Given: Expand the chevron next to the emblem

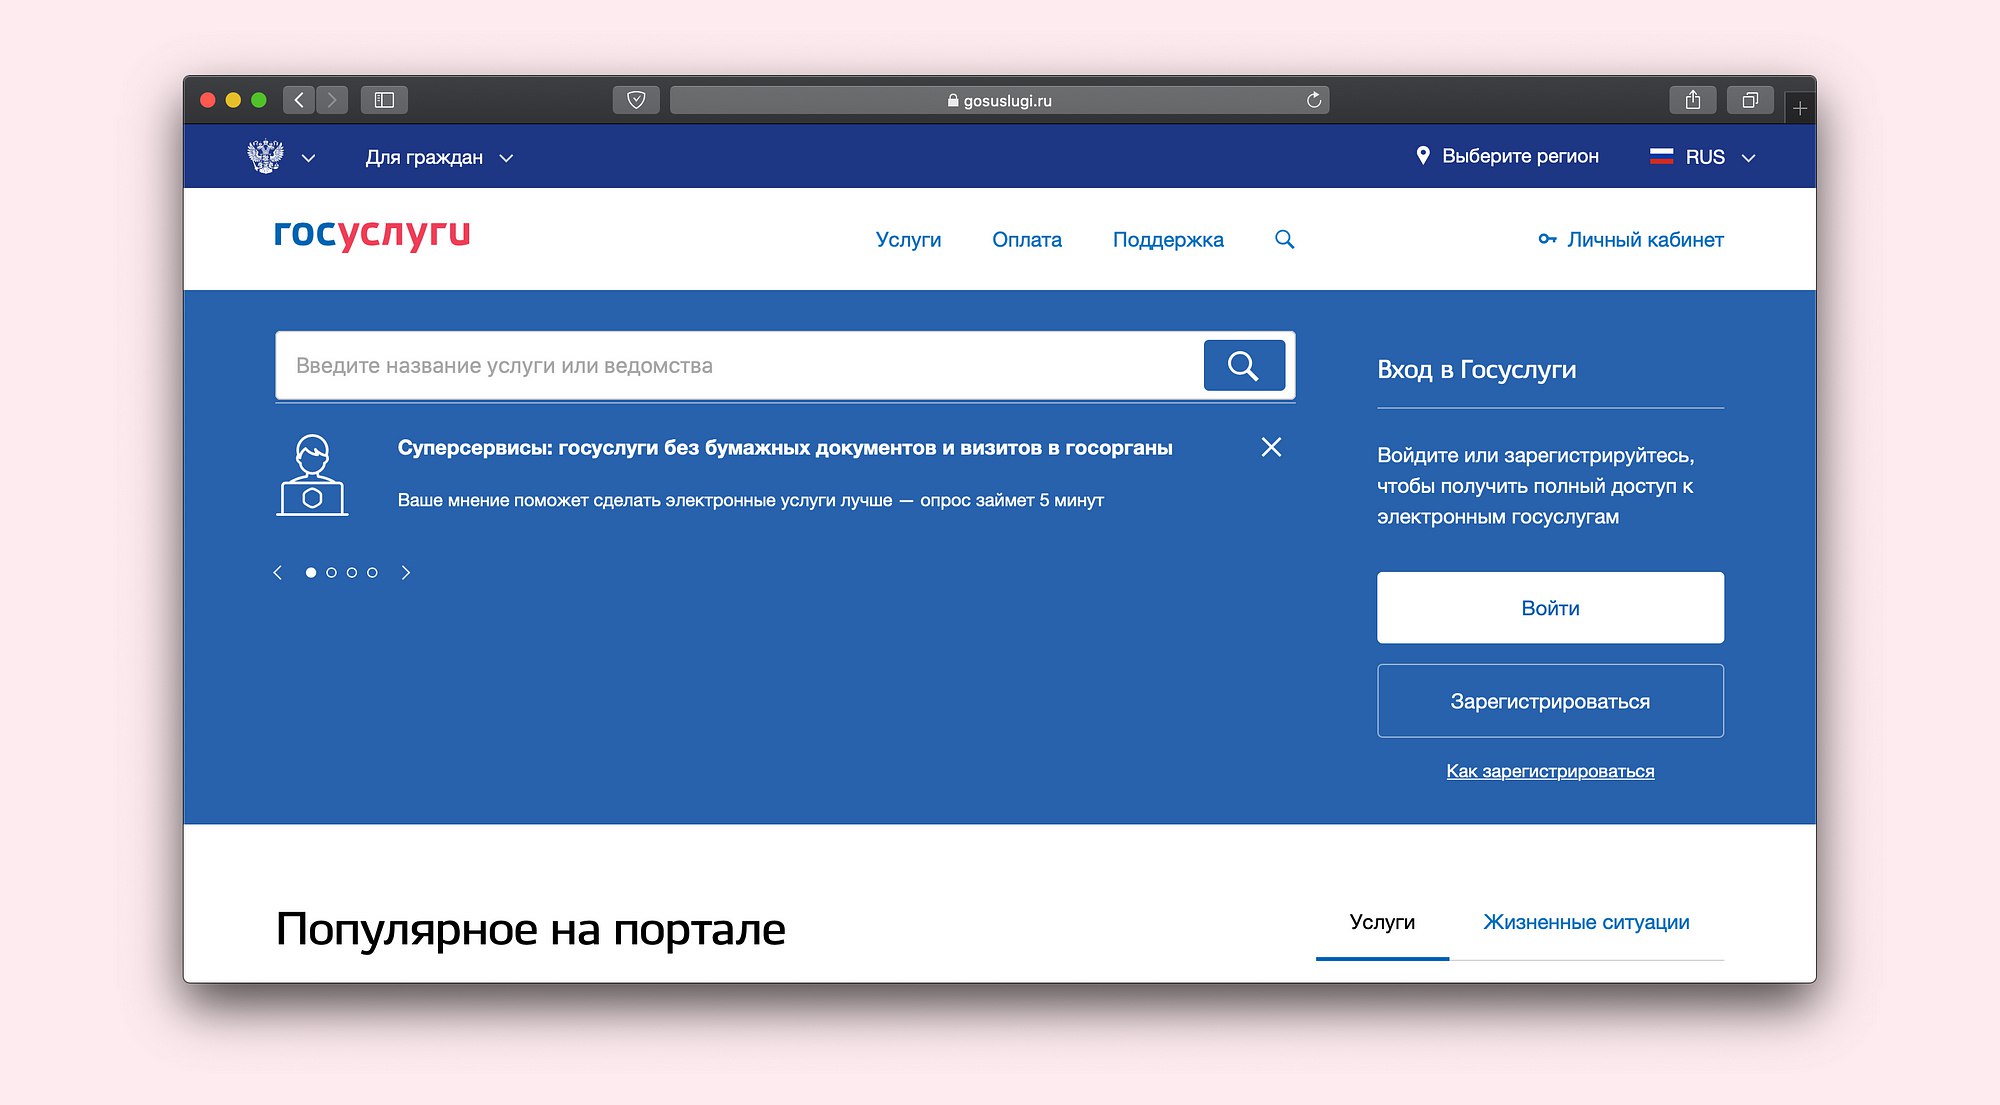Looking at the screenshot, I should pos(308,158).
